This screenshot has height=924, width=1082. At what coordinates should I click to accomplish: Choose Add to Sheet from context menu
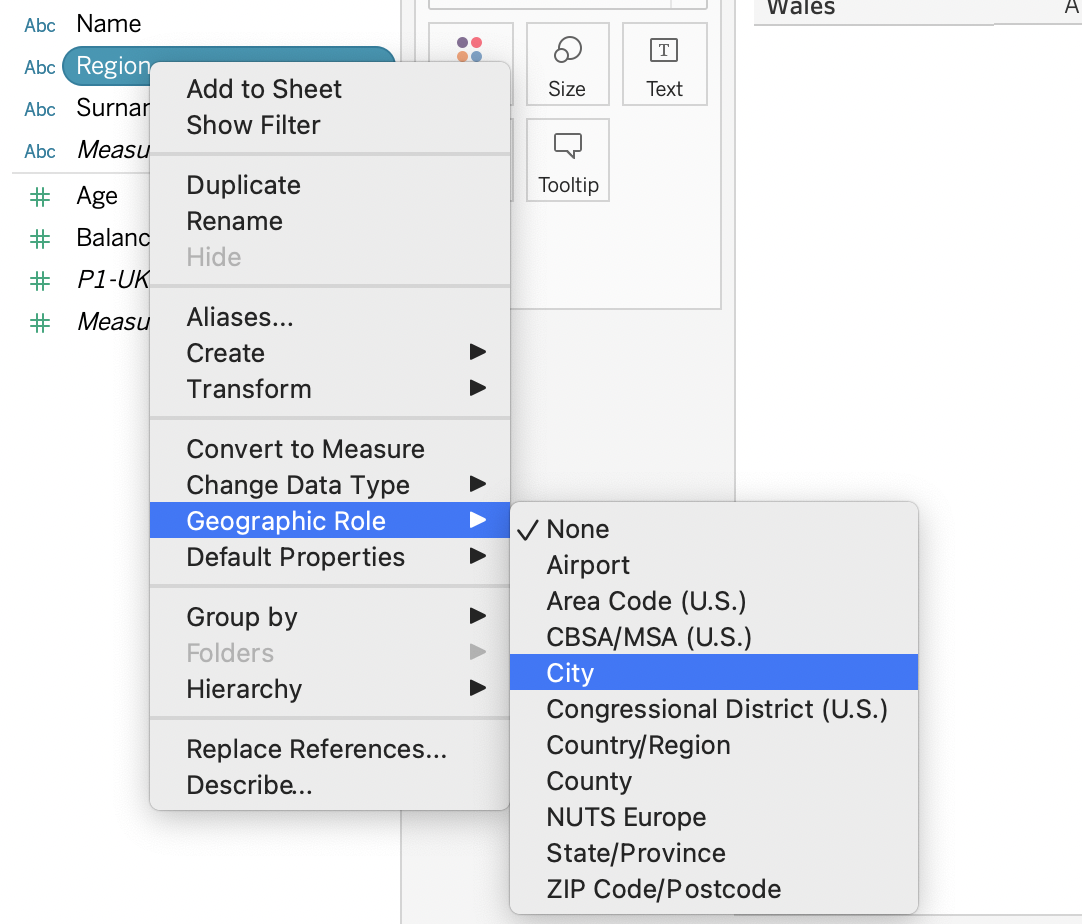(264, 89)
